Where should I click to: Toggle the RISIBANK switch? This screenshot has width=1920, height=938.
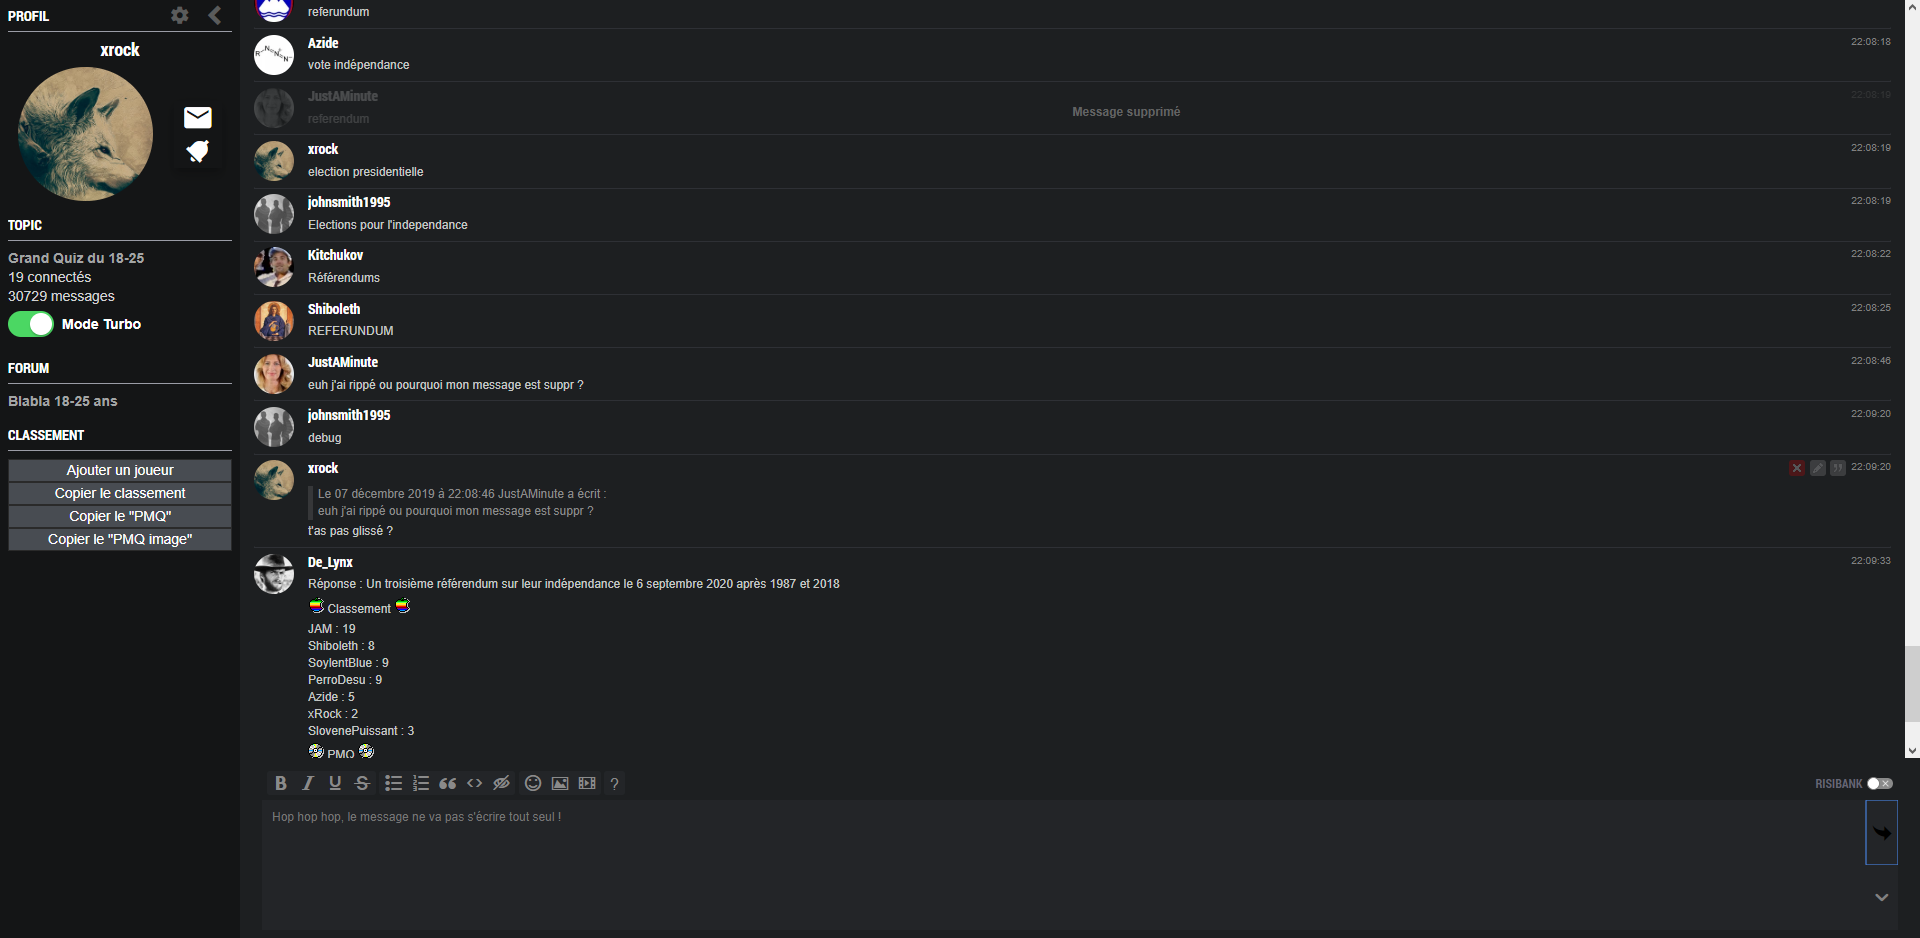1880,784
